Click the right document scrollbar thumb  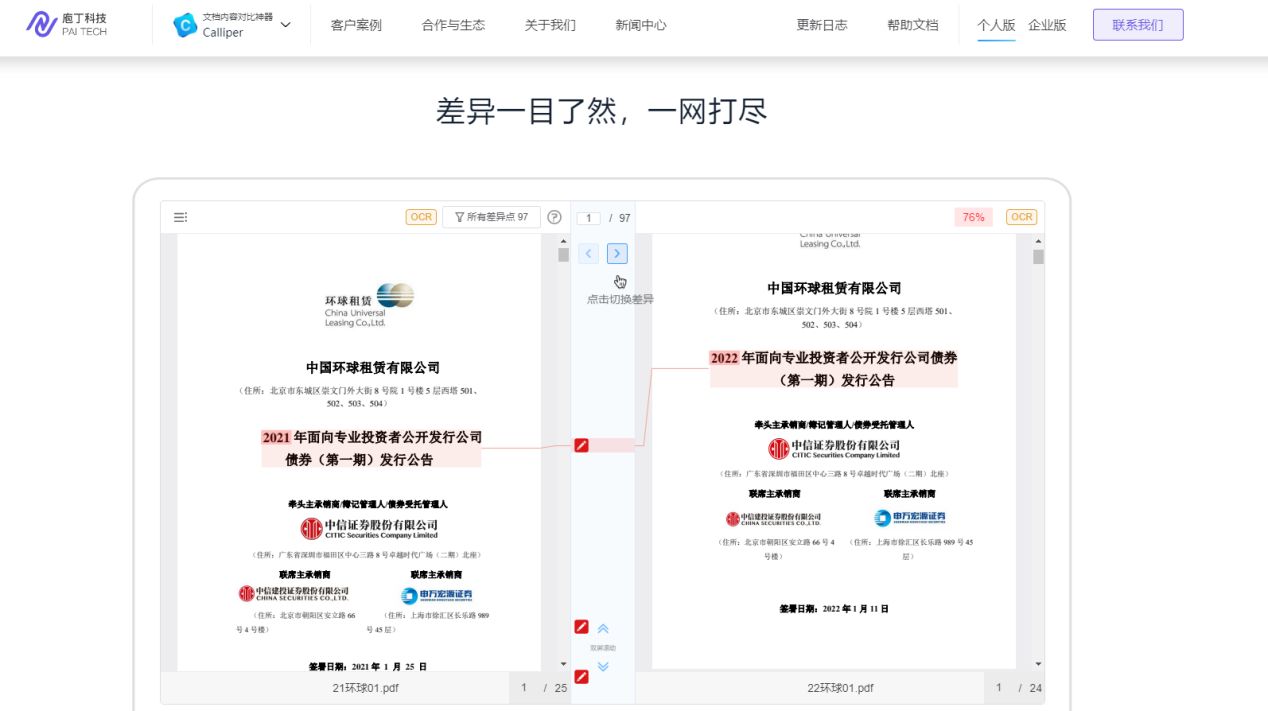[x=1038, y=257]
